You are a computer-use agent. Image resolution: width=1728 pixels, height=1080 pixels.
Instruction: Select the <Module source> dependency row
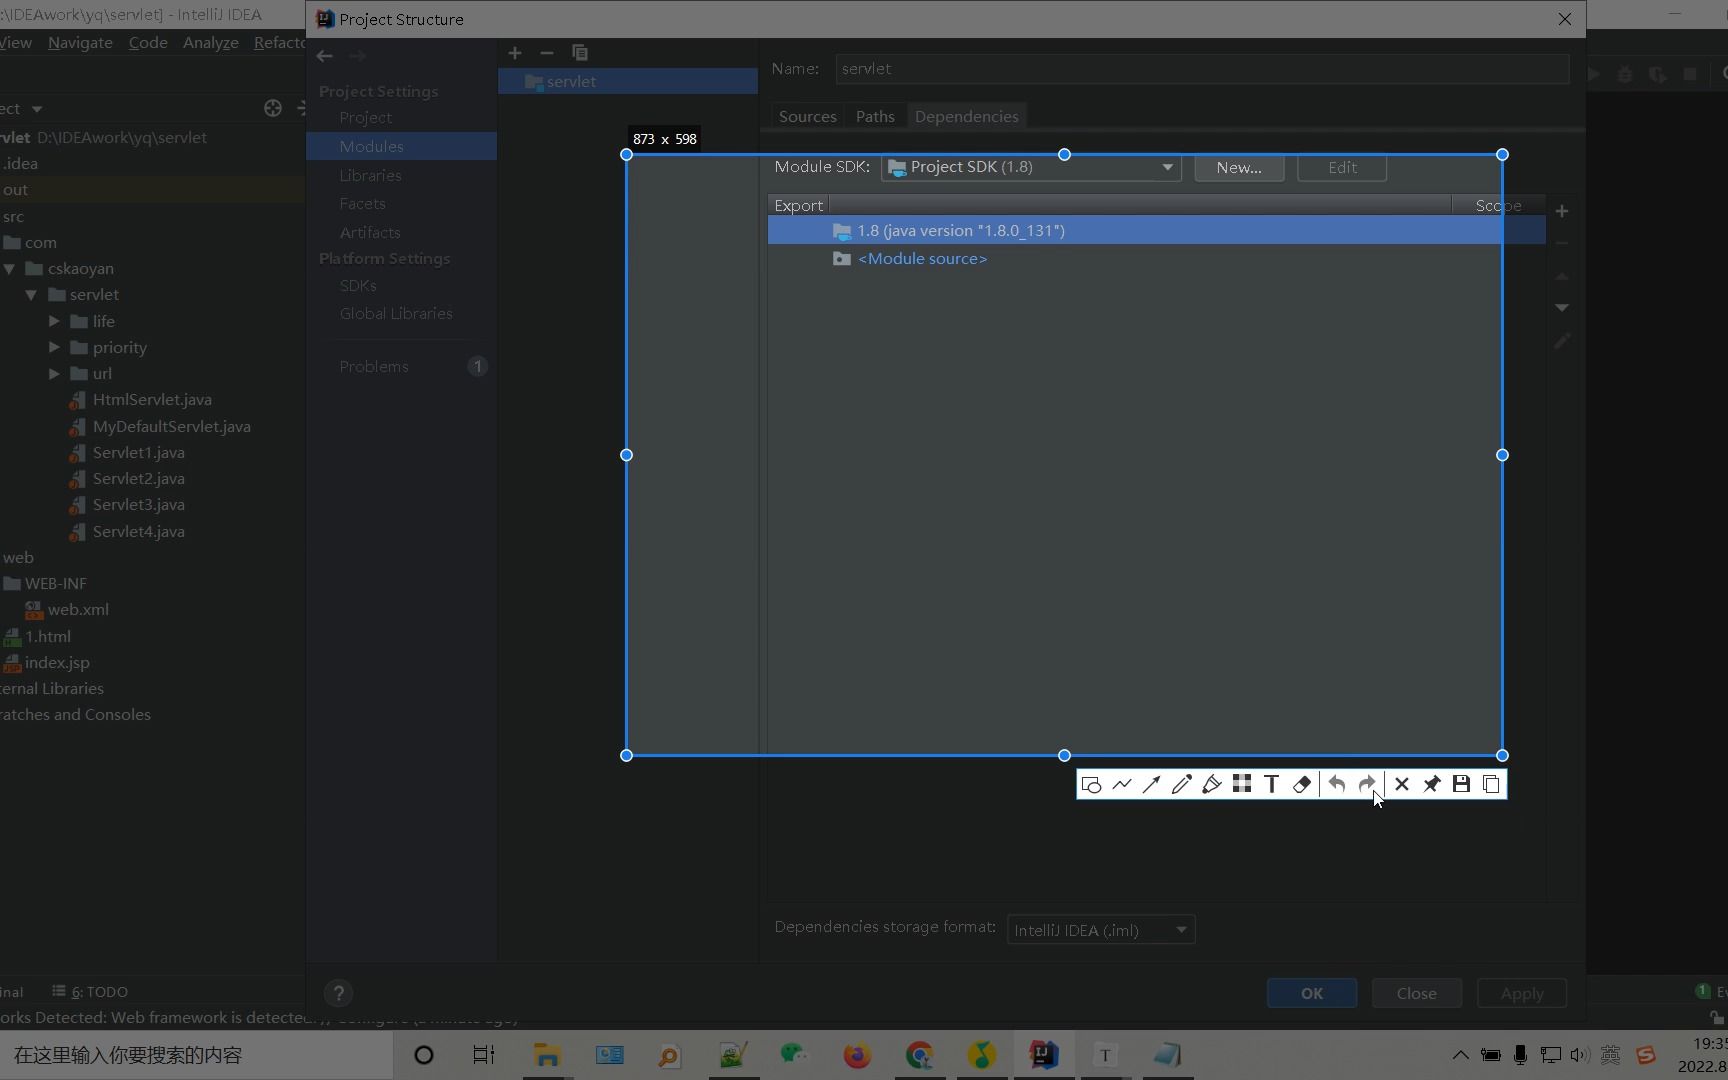pyautogui.click(x=1156, y=259)
